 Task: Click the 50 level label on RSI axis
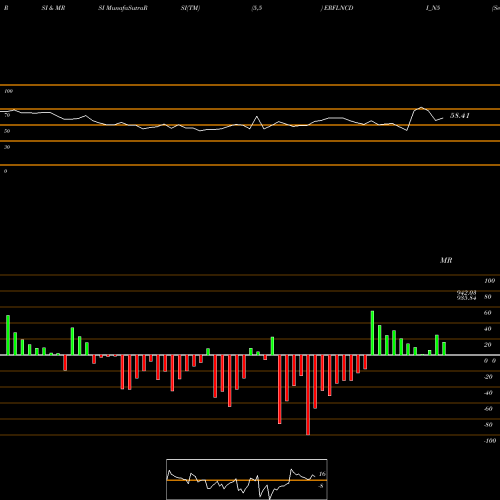(x=7, y=131)
